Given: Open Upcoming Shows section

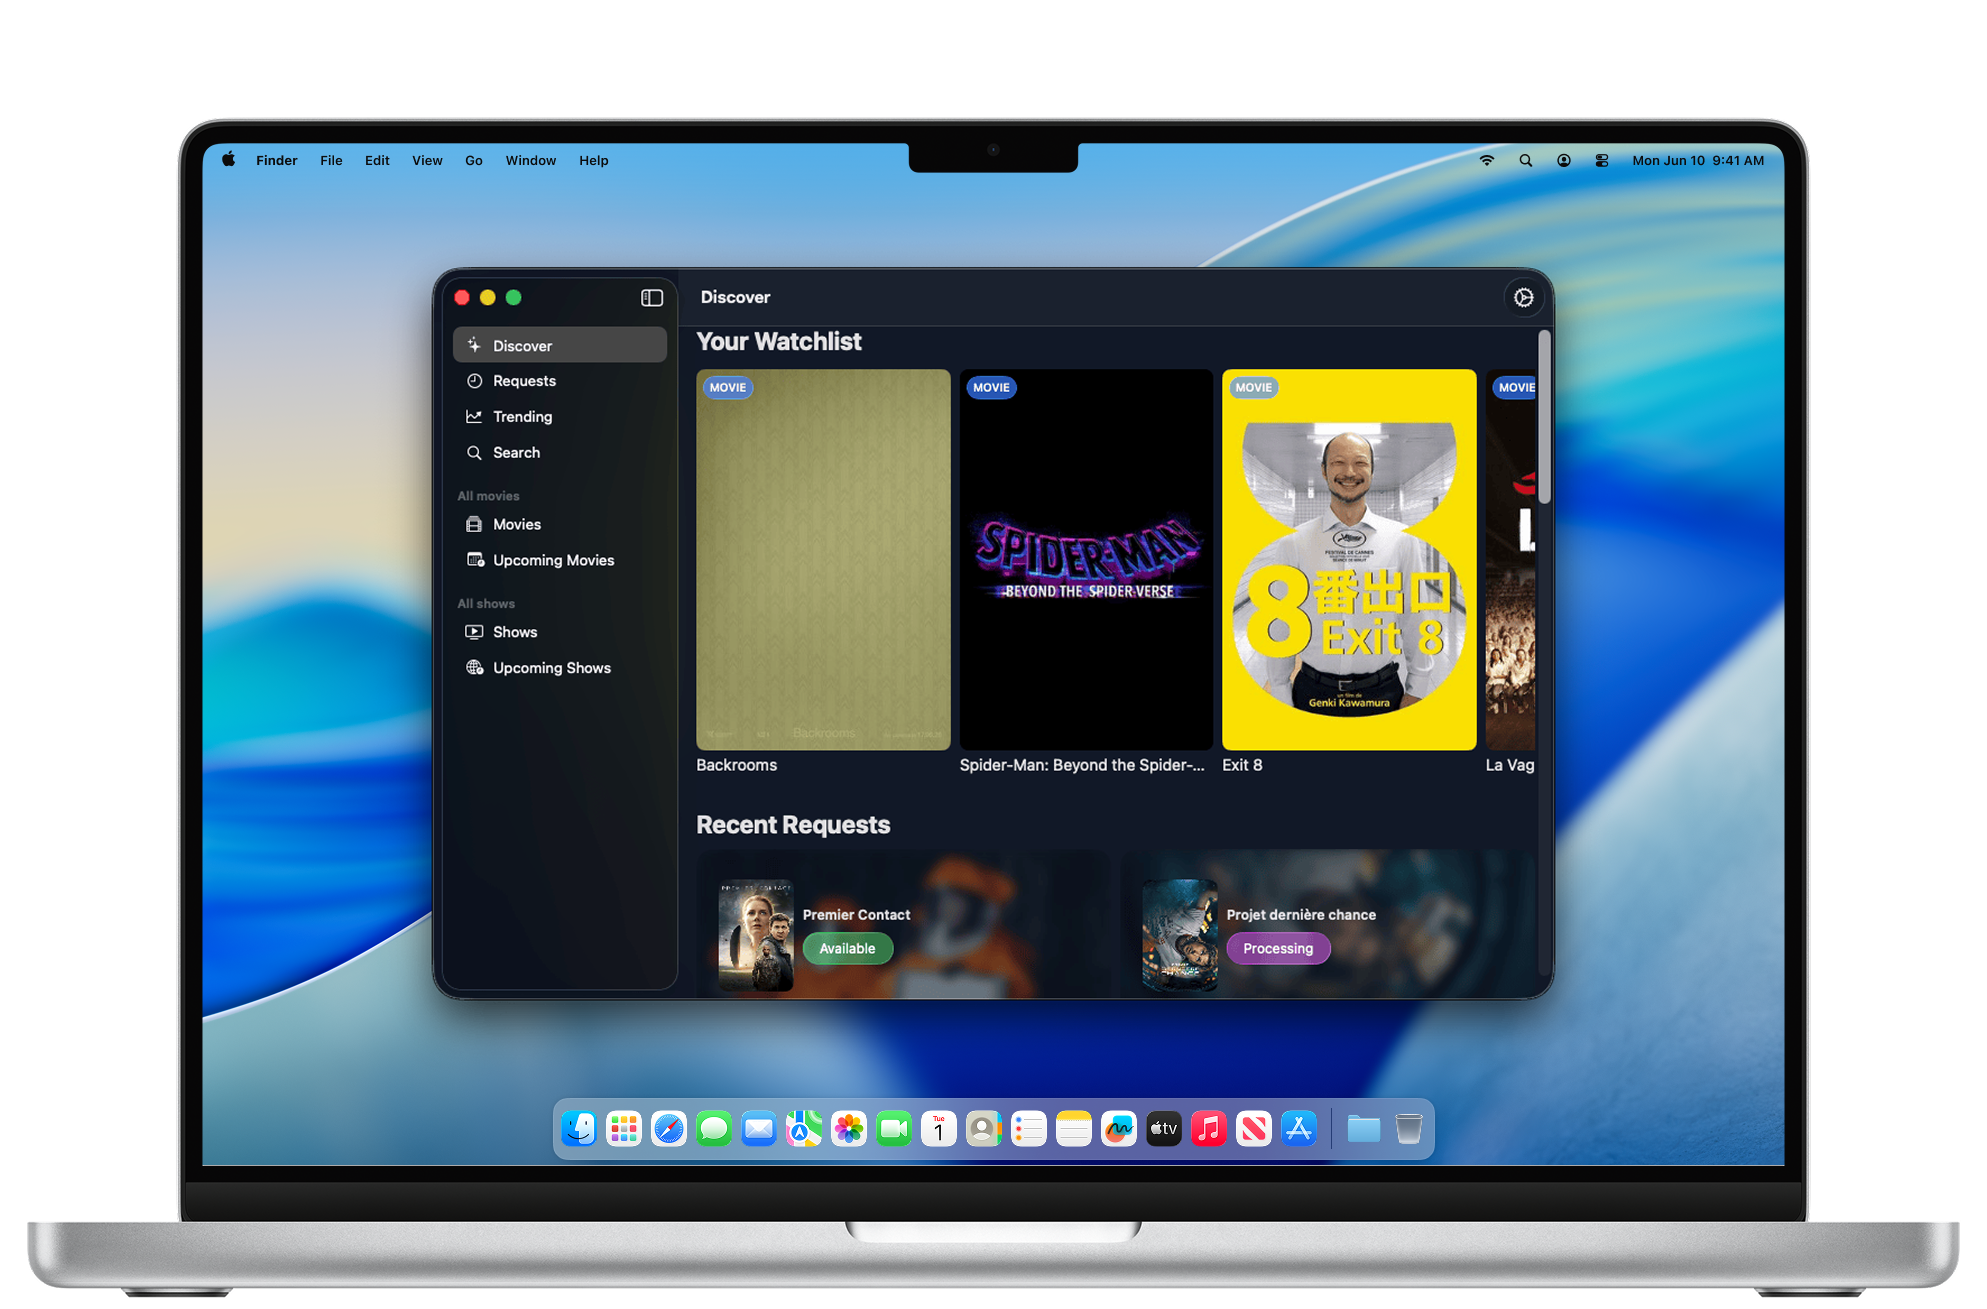Looking at the screenshot, I should click(x=551, y=668).
